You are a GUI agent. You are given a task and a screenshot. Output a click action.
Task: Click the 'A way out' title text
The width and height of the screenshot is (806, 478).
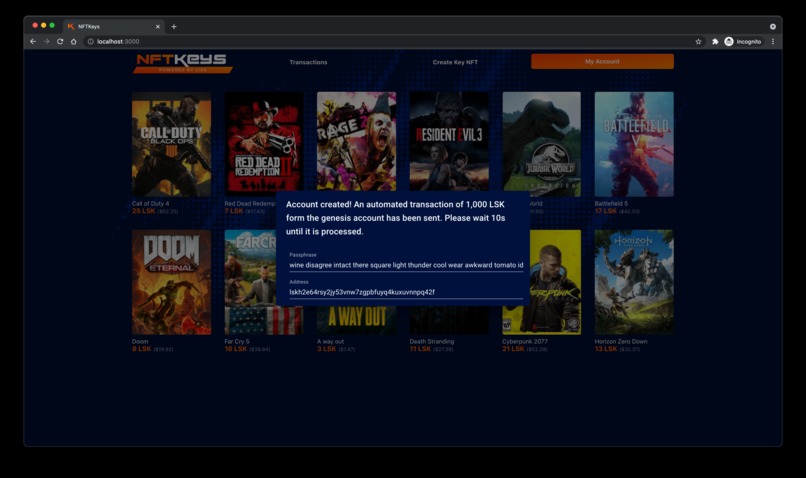tap(330, 341)
